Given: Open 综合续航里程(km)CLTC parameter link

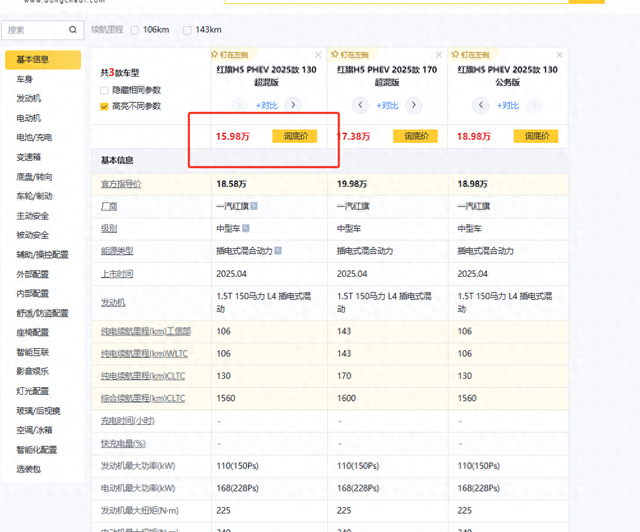Looking at the screenshot, I should 143,398.
